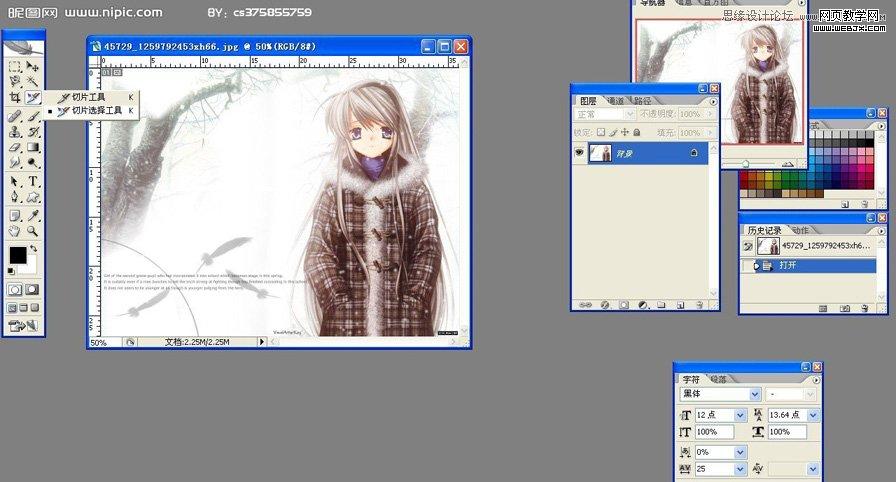Open the 历史记录 tab

764,230
